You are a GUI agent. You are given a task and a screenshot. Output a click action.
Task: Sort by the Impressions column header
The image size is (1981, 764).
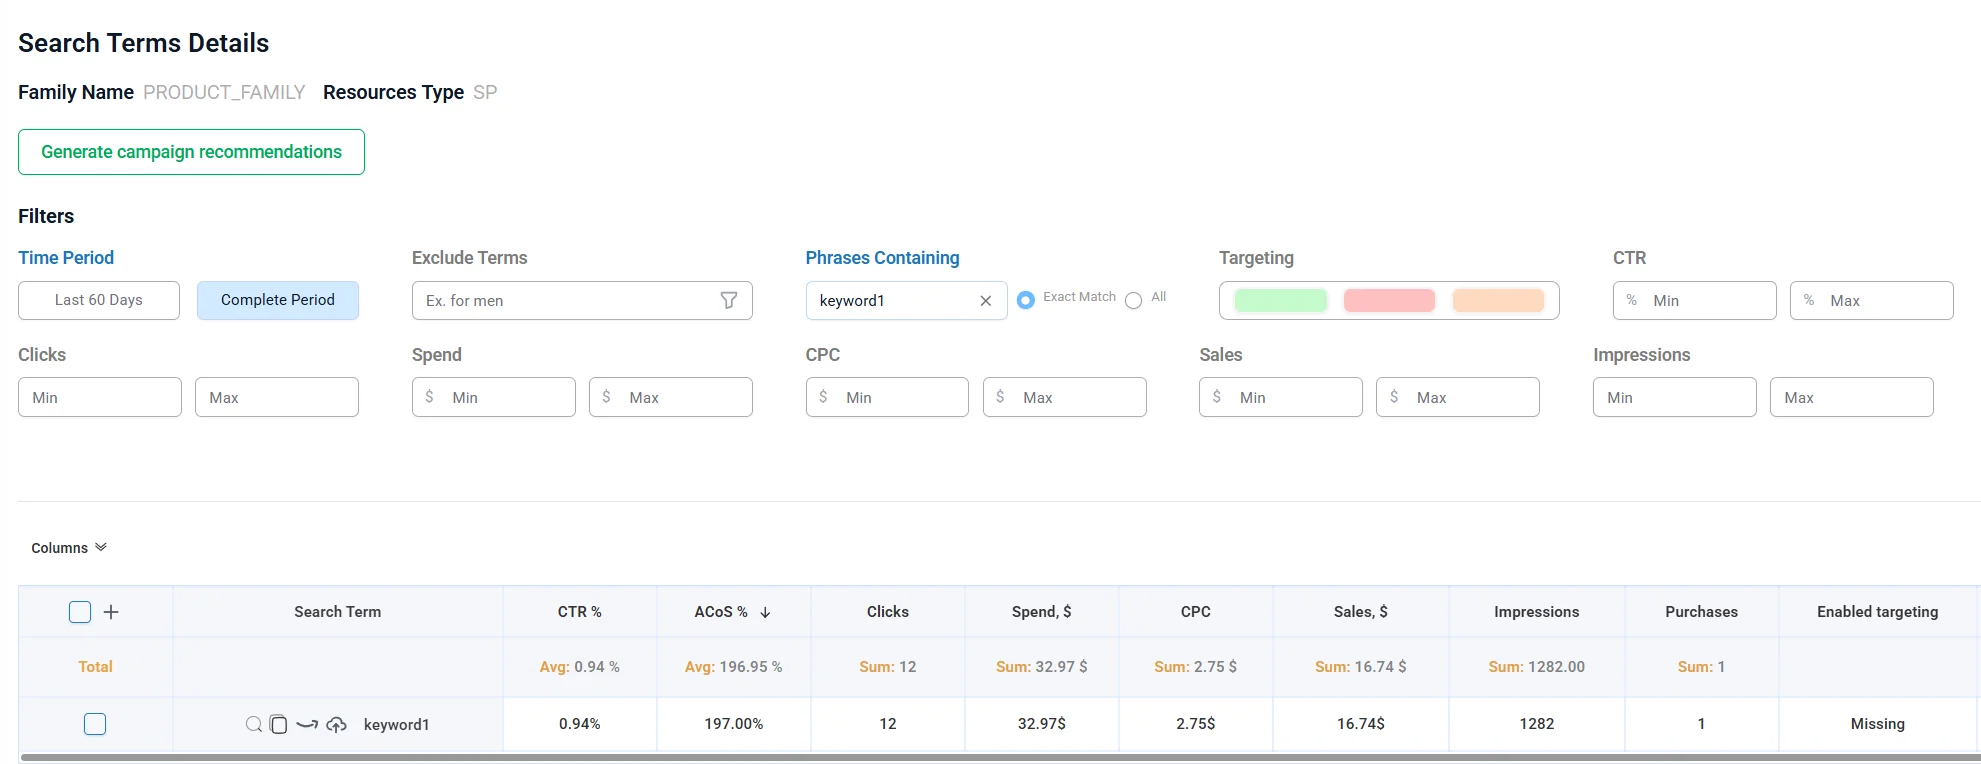point(1537,612)
